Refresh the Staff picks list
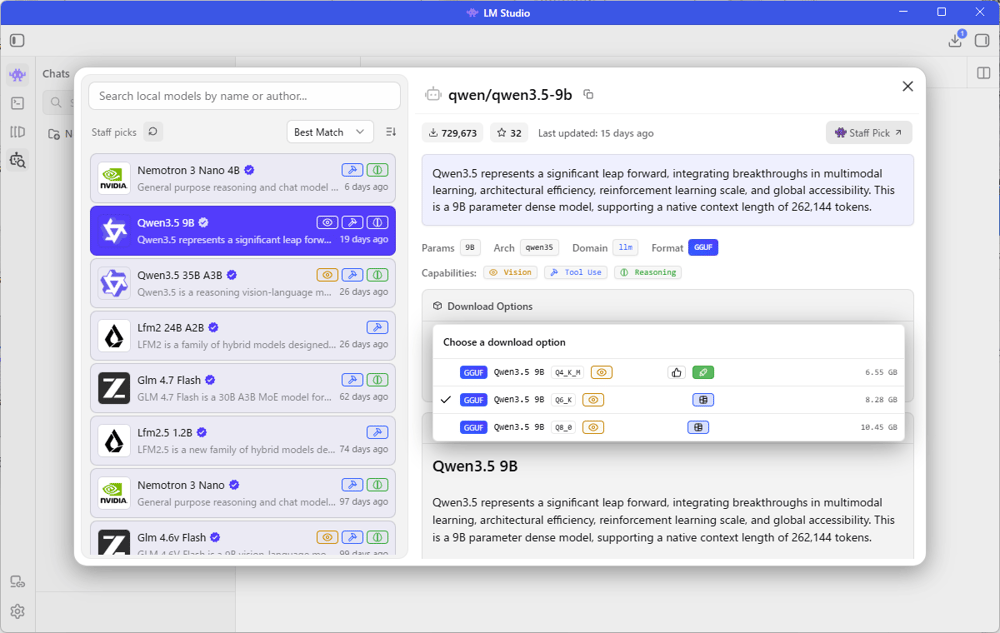 tap(153, 132)
